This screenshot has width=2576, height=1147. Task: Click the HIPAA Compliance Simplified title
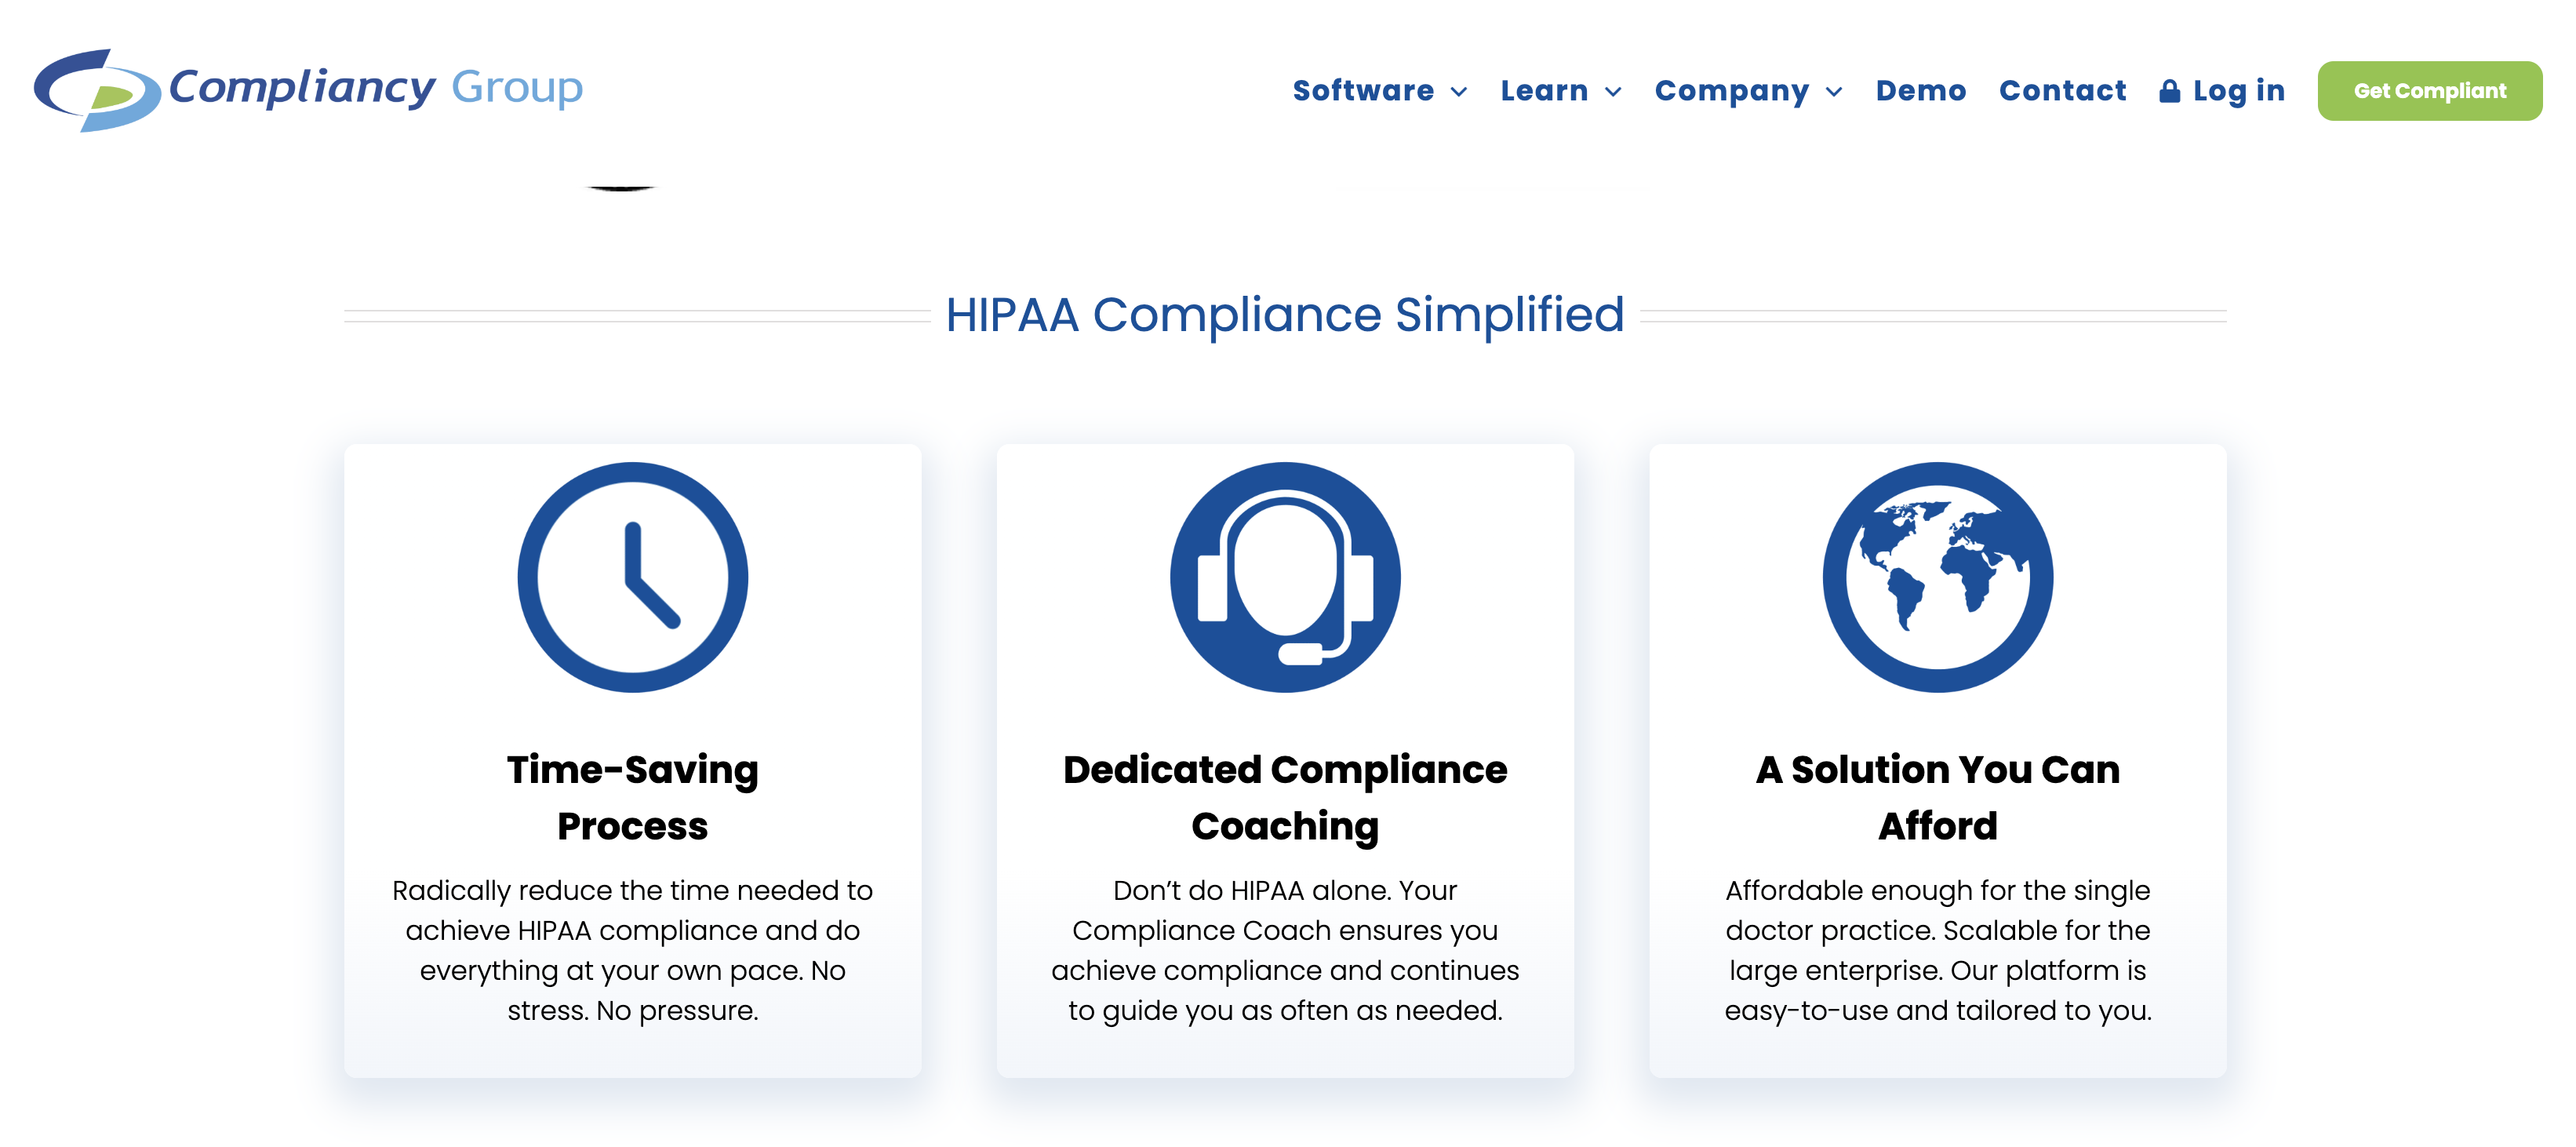[1284, 315]
